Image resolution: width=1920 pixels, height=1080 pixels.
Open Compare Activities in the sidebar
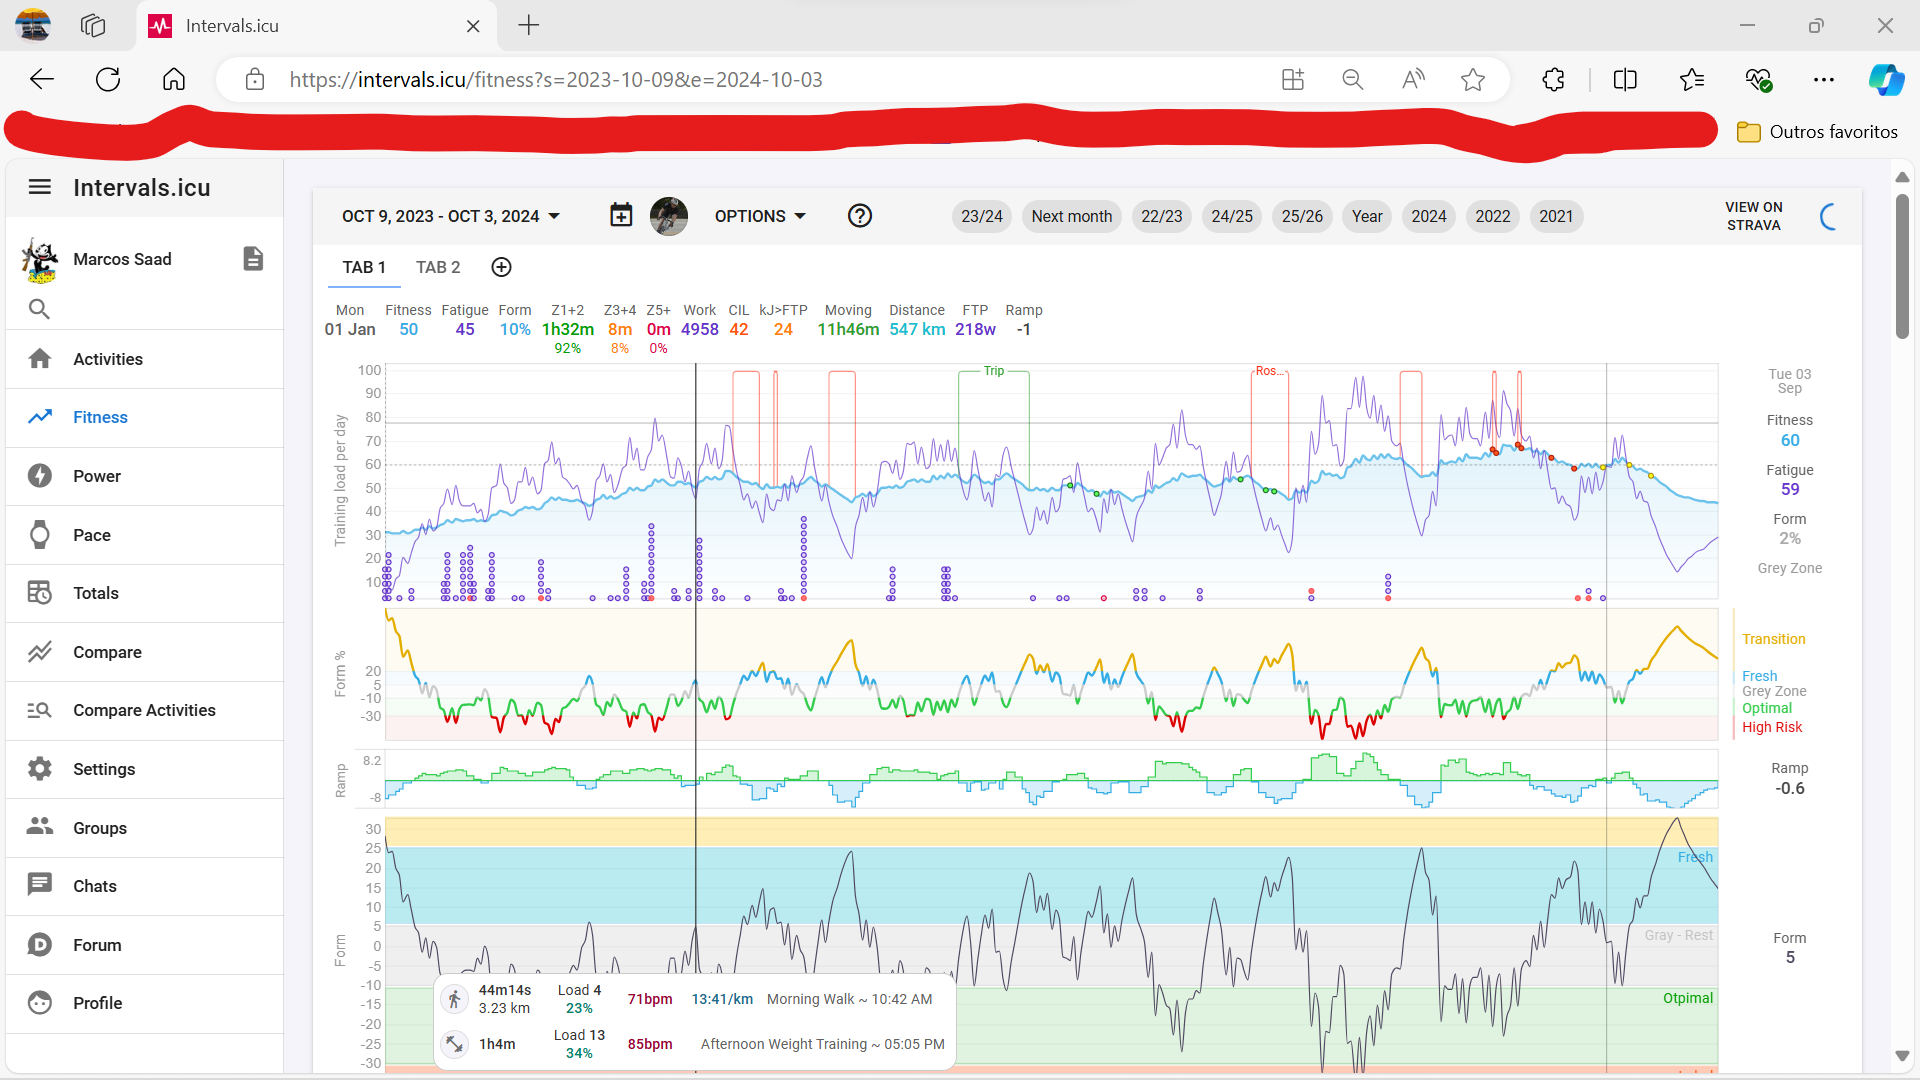coord(144,710)
